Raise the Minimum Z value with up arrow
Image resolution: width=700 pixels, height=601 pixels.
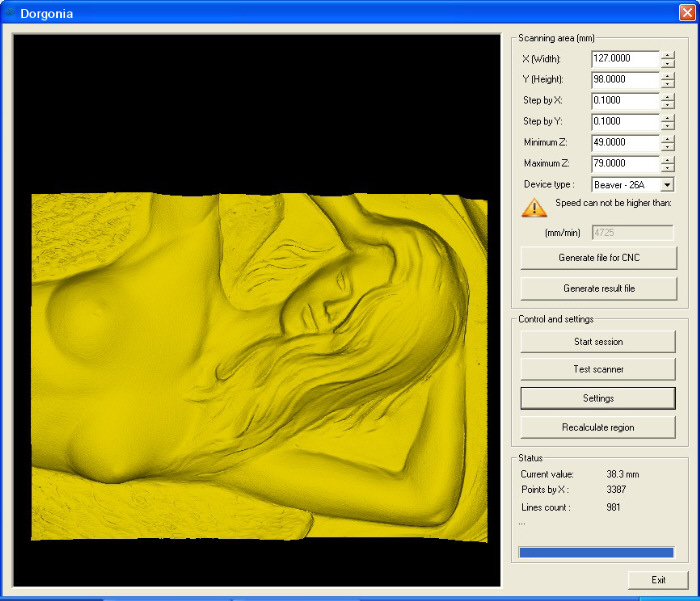[x=667, y=139]
